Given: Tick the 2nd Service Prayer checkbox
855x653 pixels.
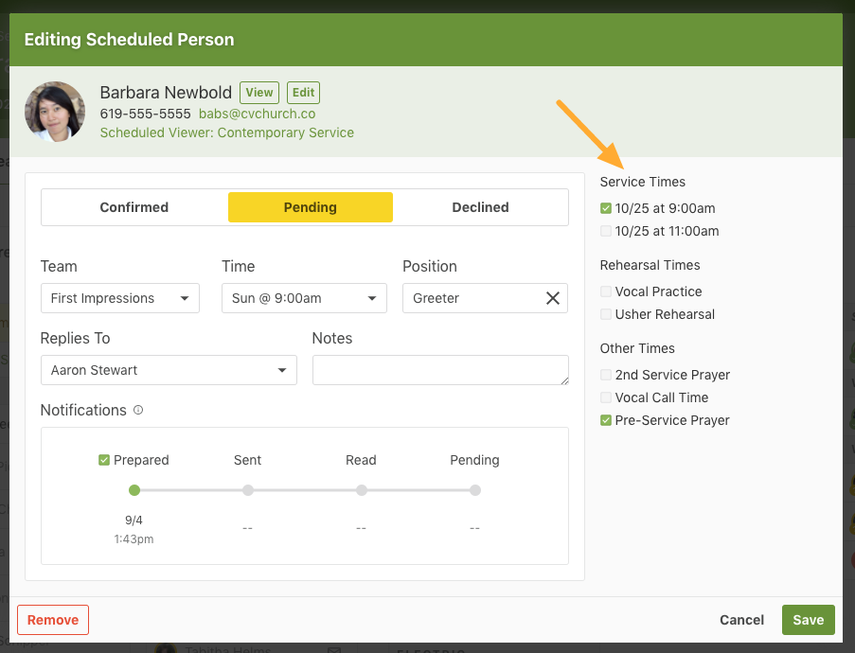Looking at the screenshot, I should tap(605, 375).
